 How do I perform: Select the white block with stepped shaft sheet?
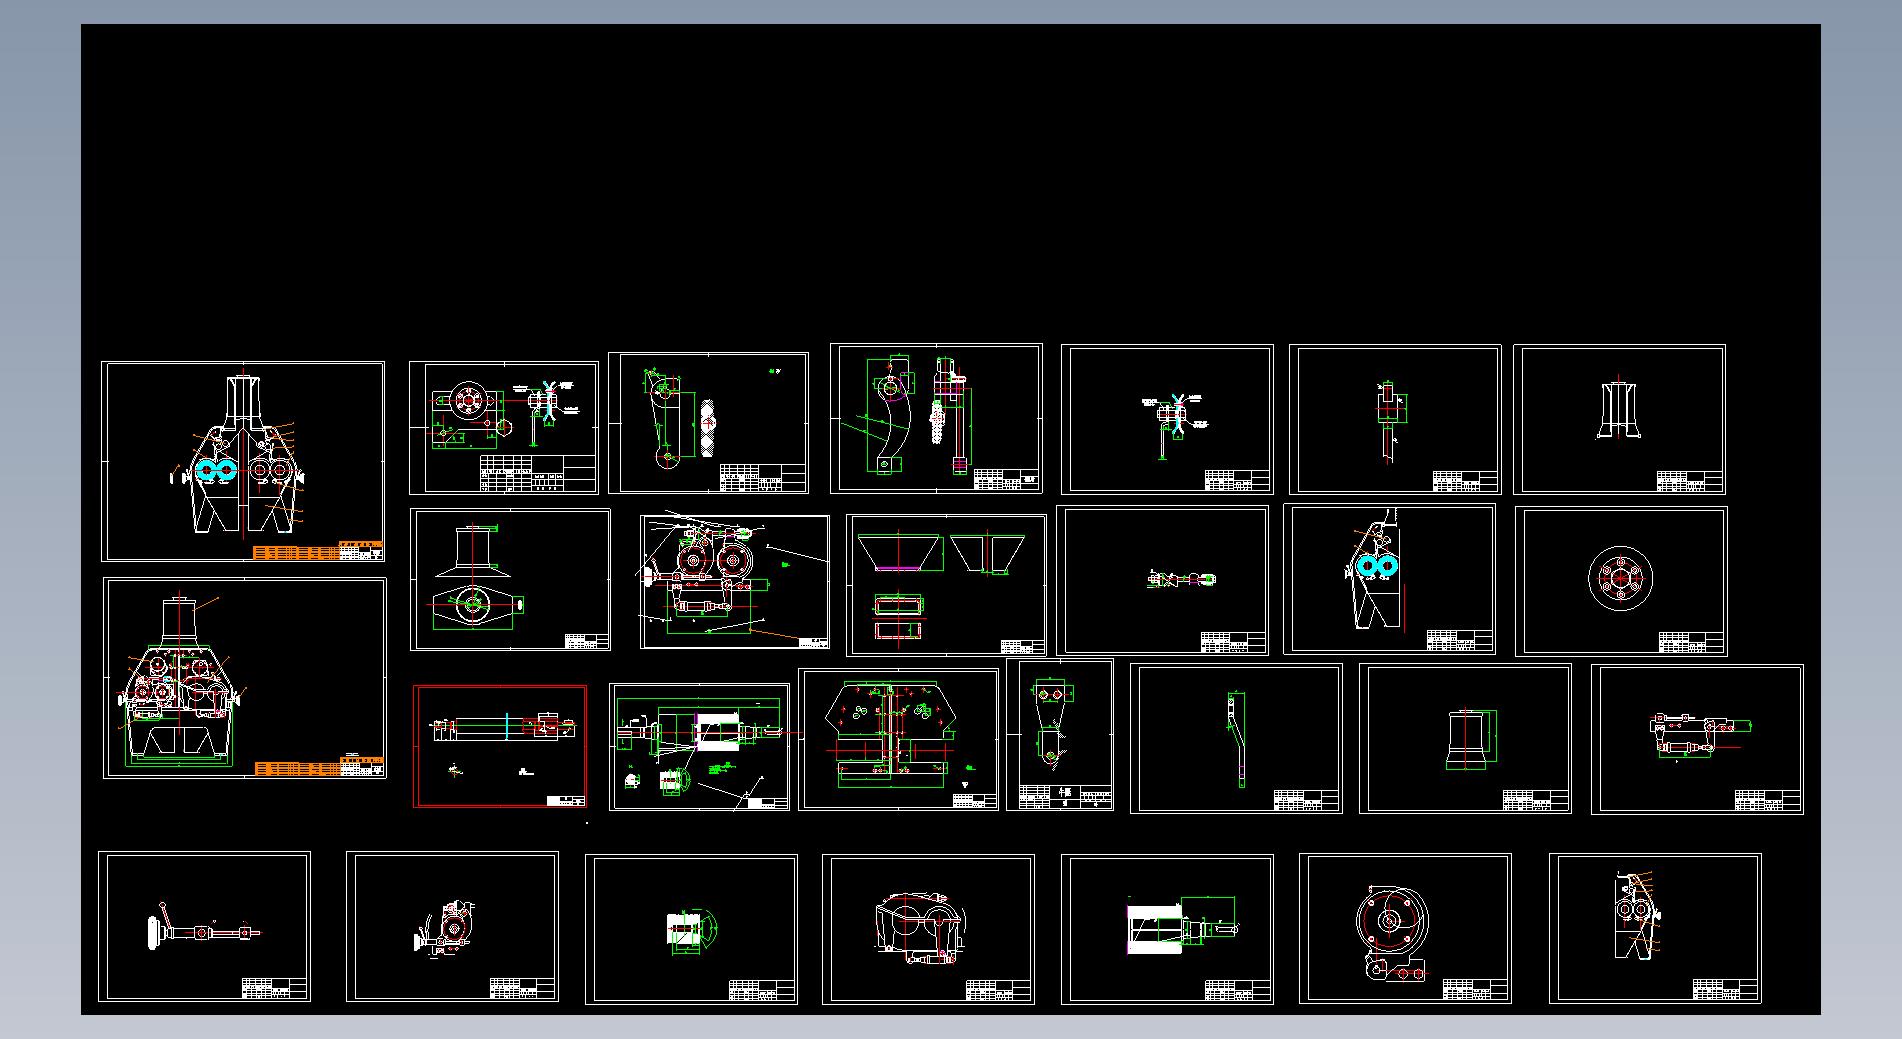(1167, 929)
